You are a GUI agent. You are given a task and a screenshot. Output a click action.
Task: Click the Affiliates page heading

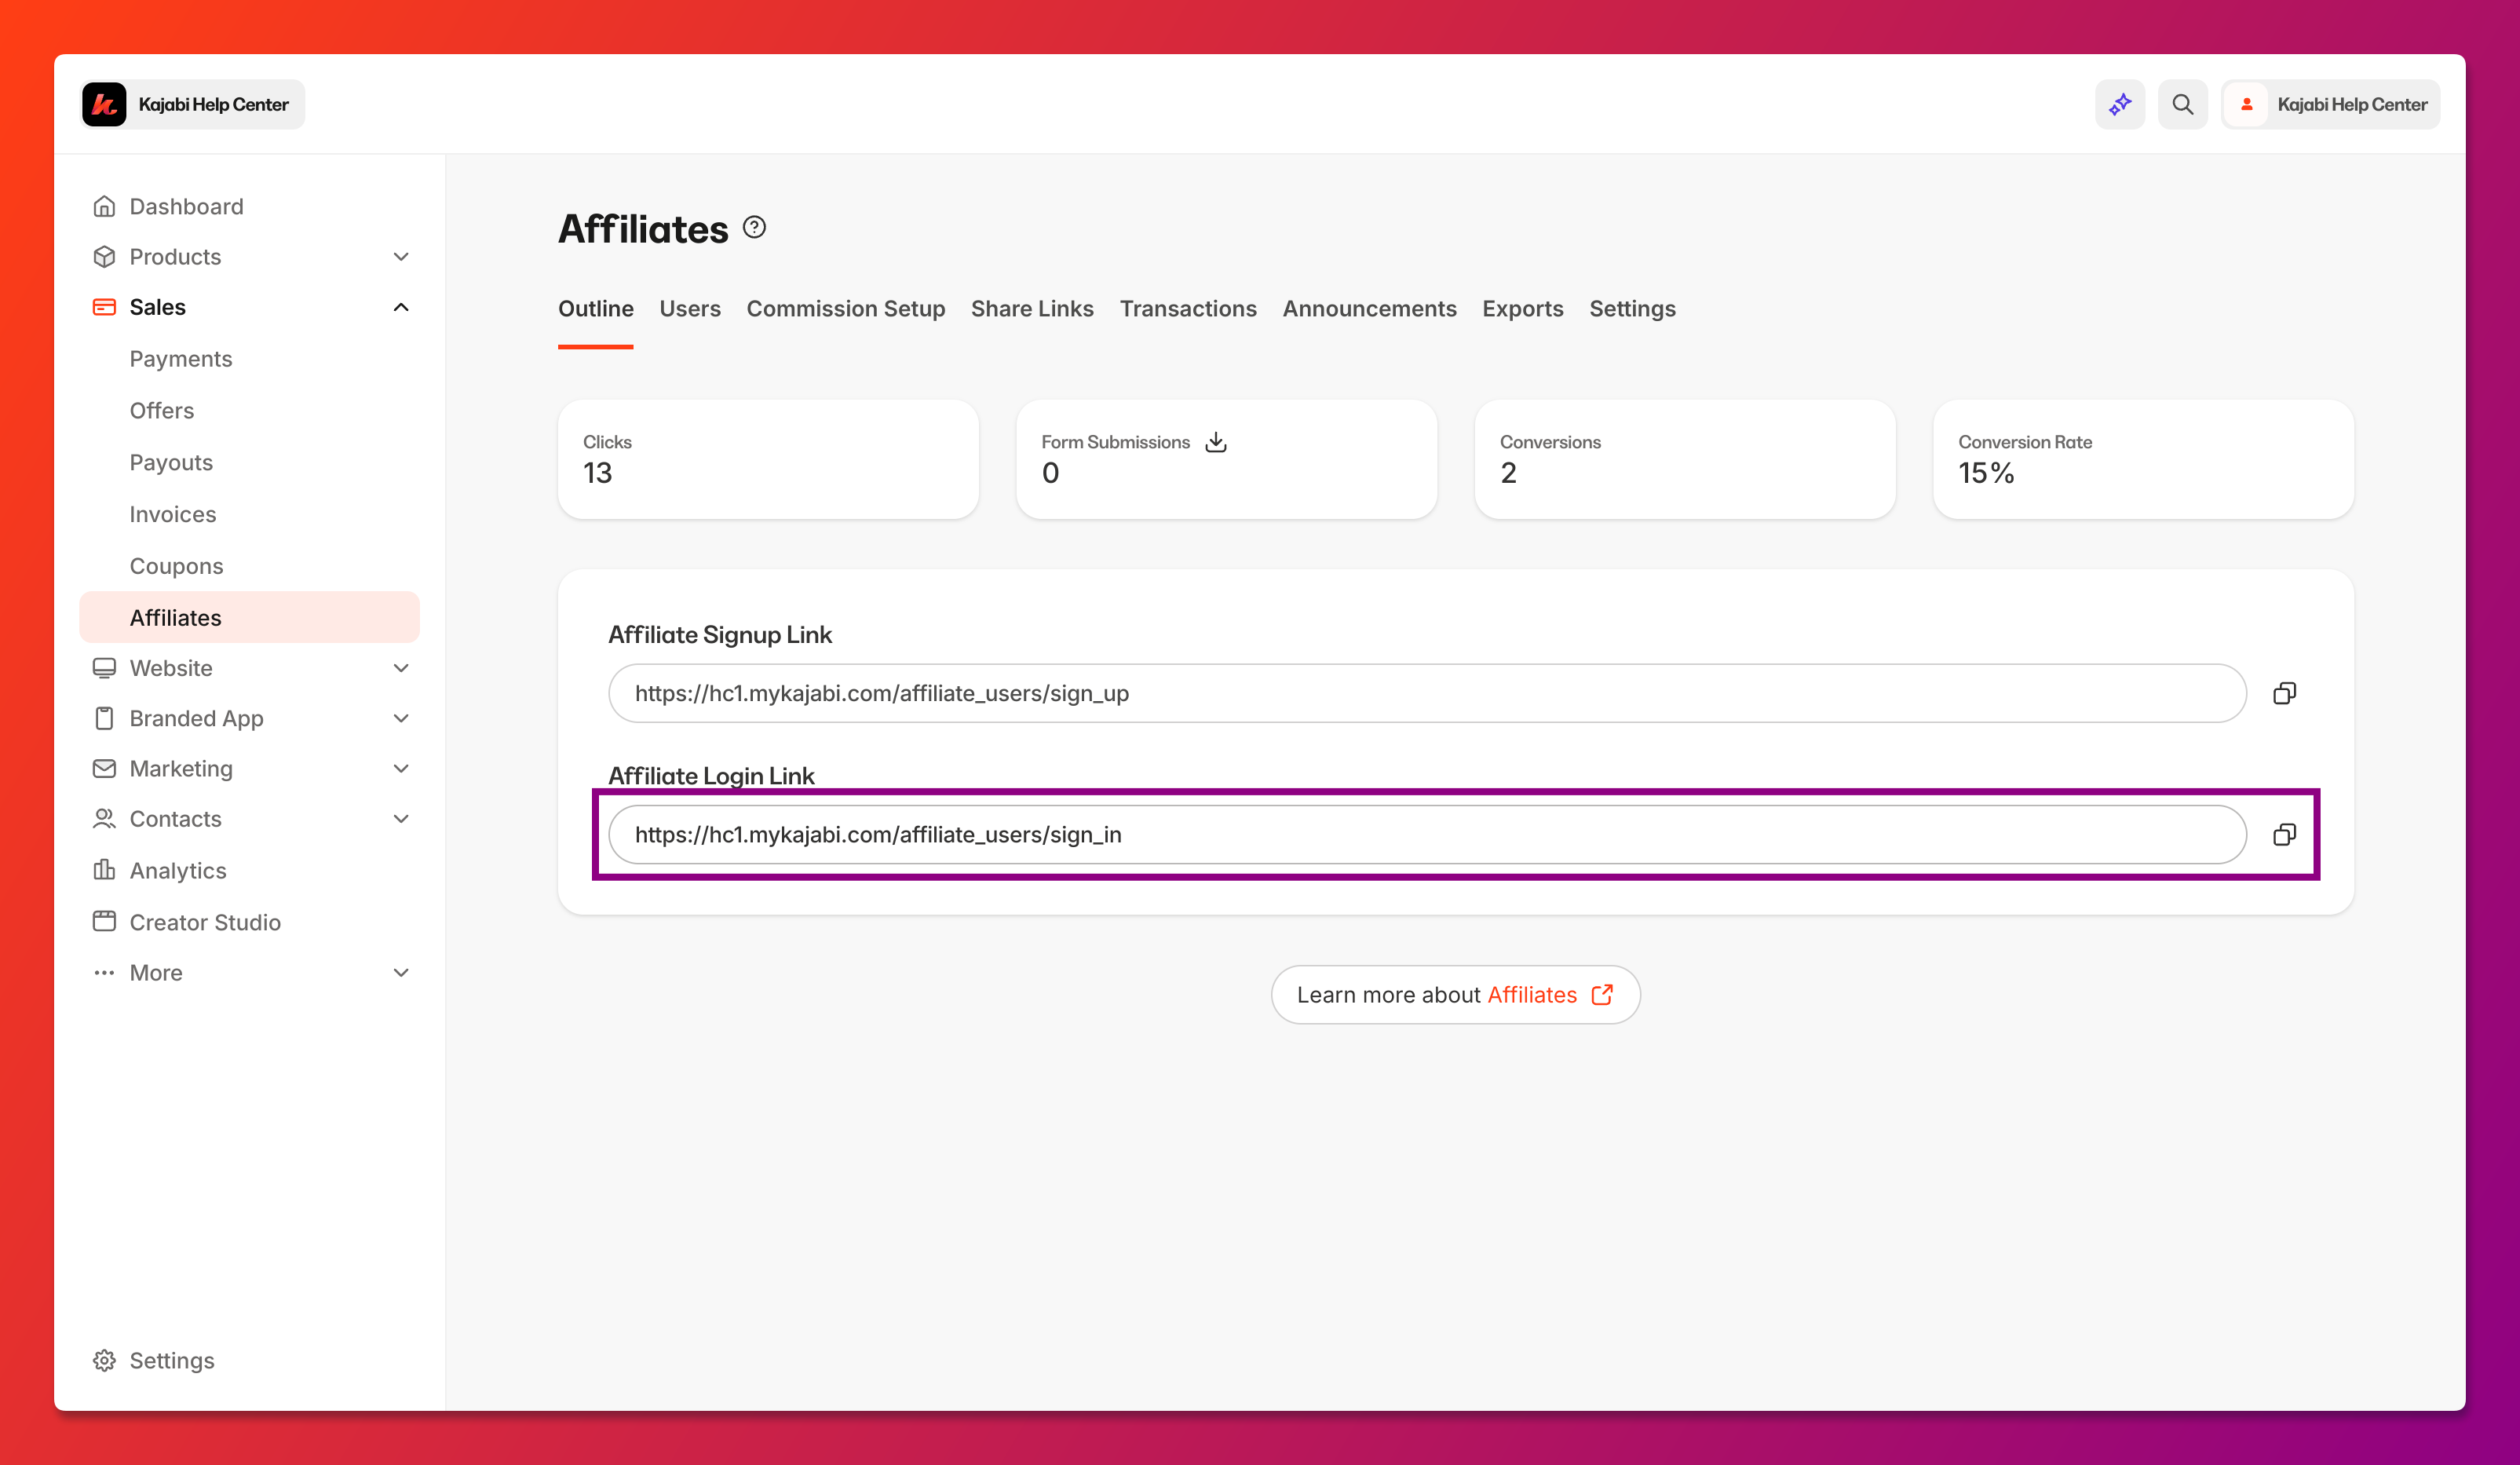pos(643,229)
